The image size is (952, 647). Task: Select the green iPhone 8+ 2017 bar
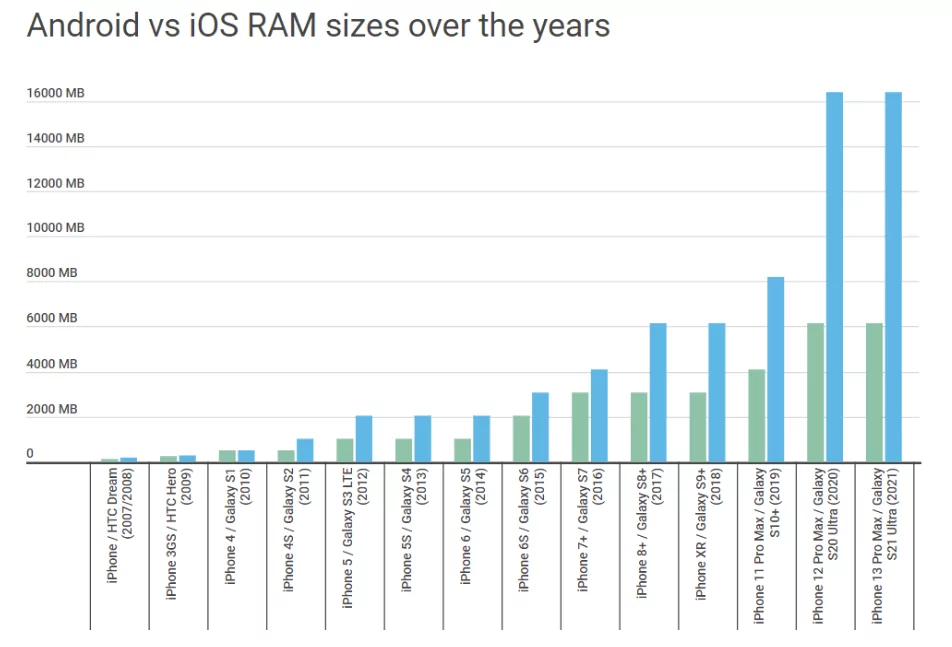click(x=639, y=427)
